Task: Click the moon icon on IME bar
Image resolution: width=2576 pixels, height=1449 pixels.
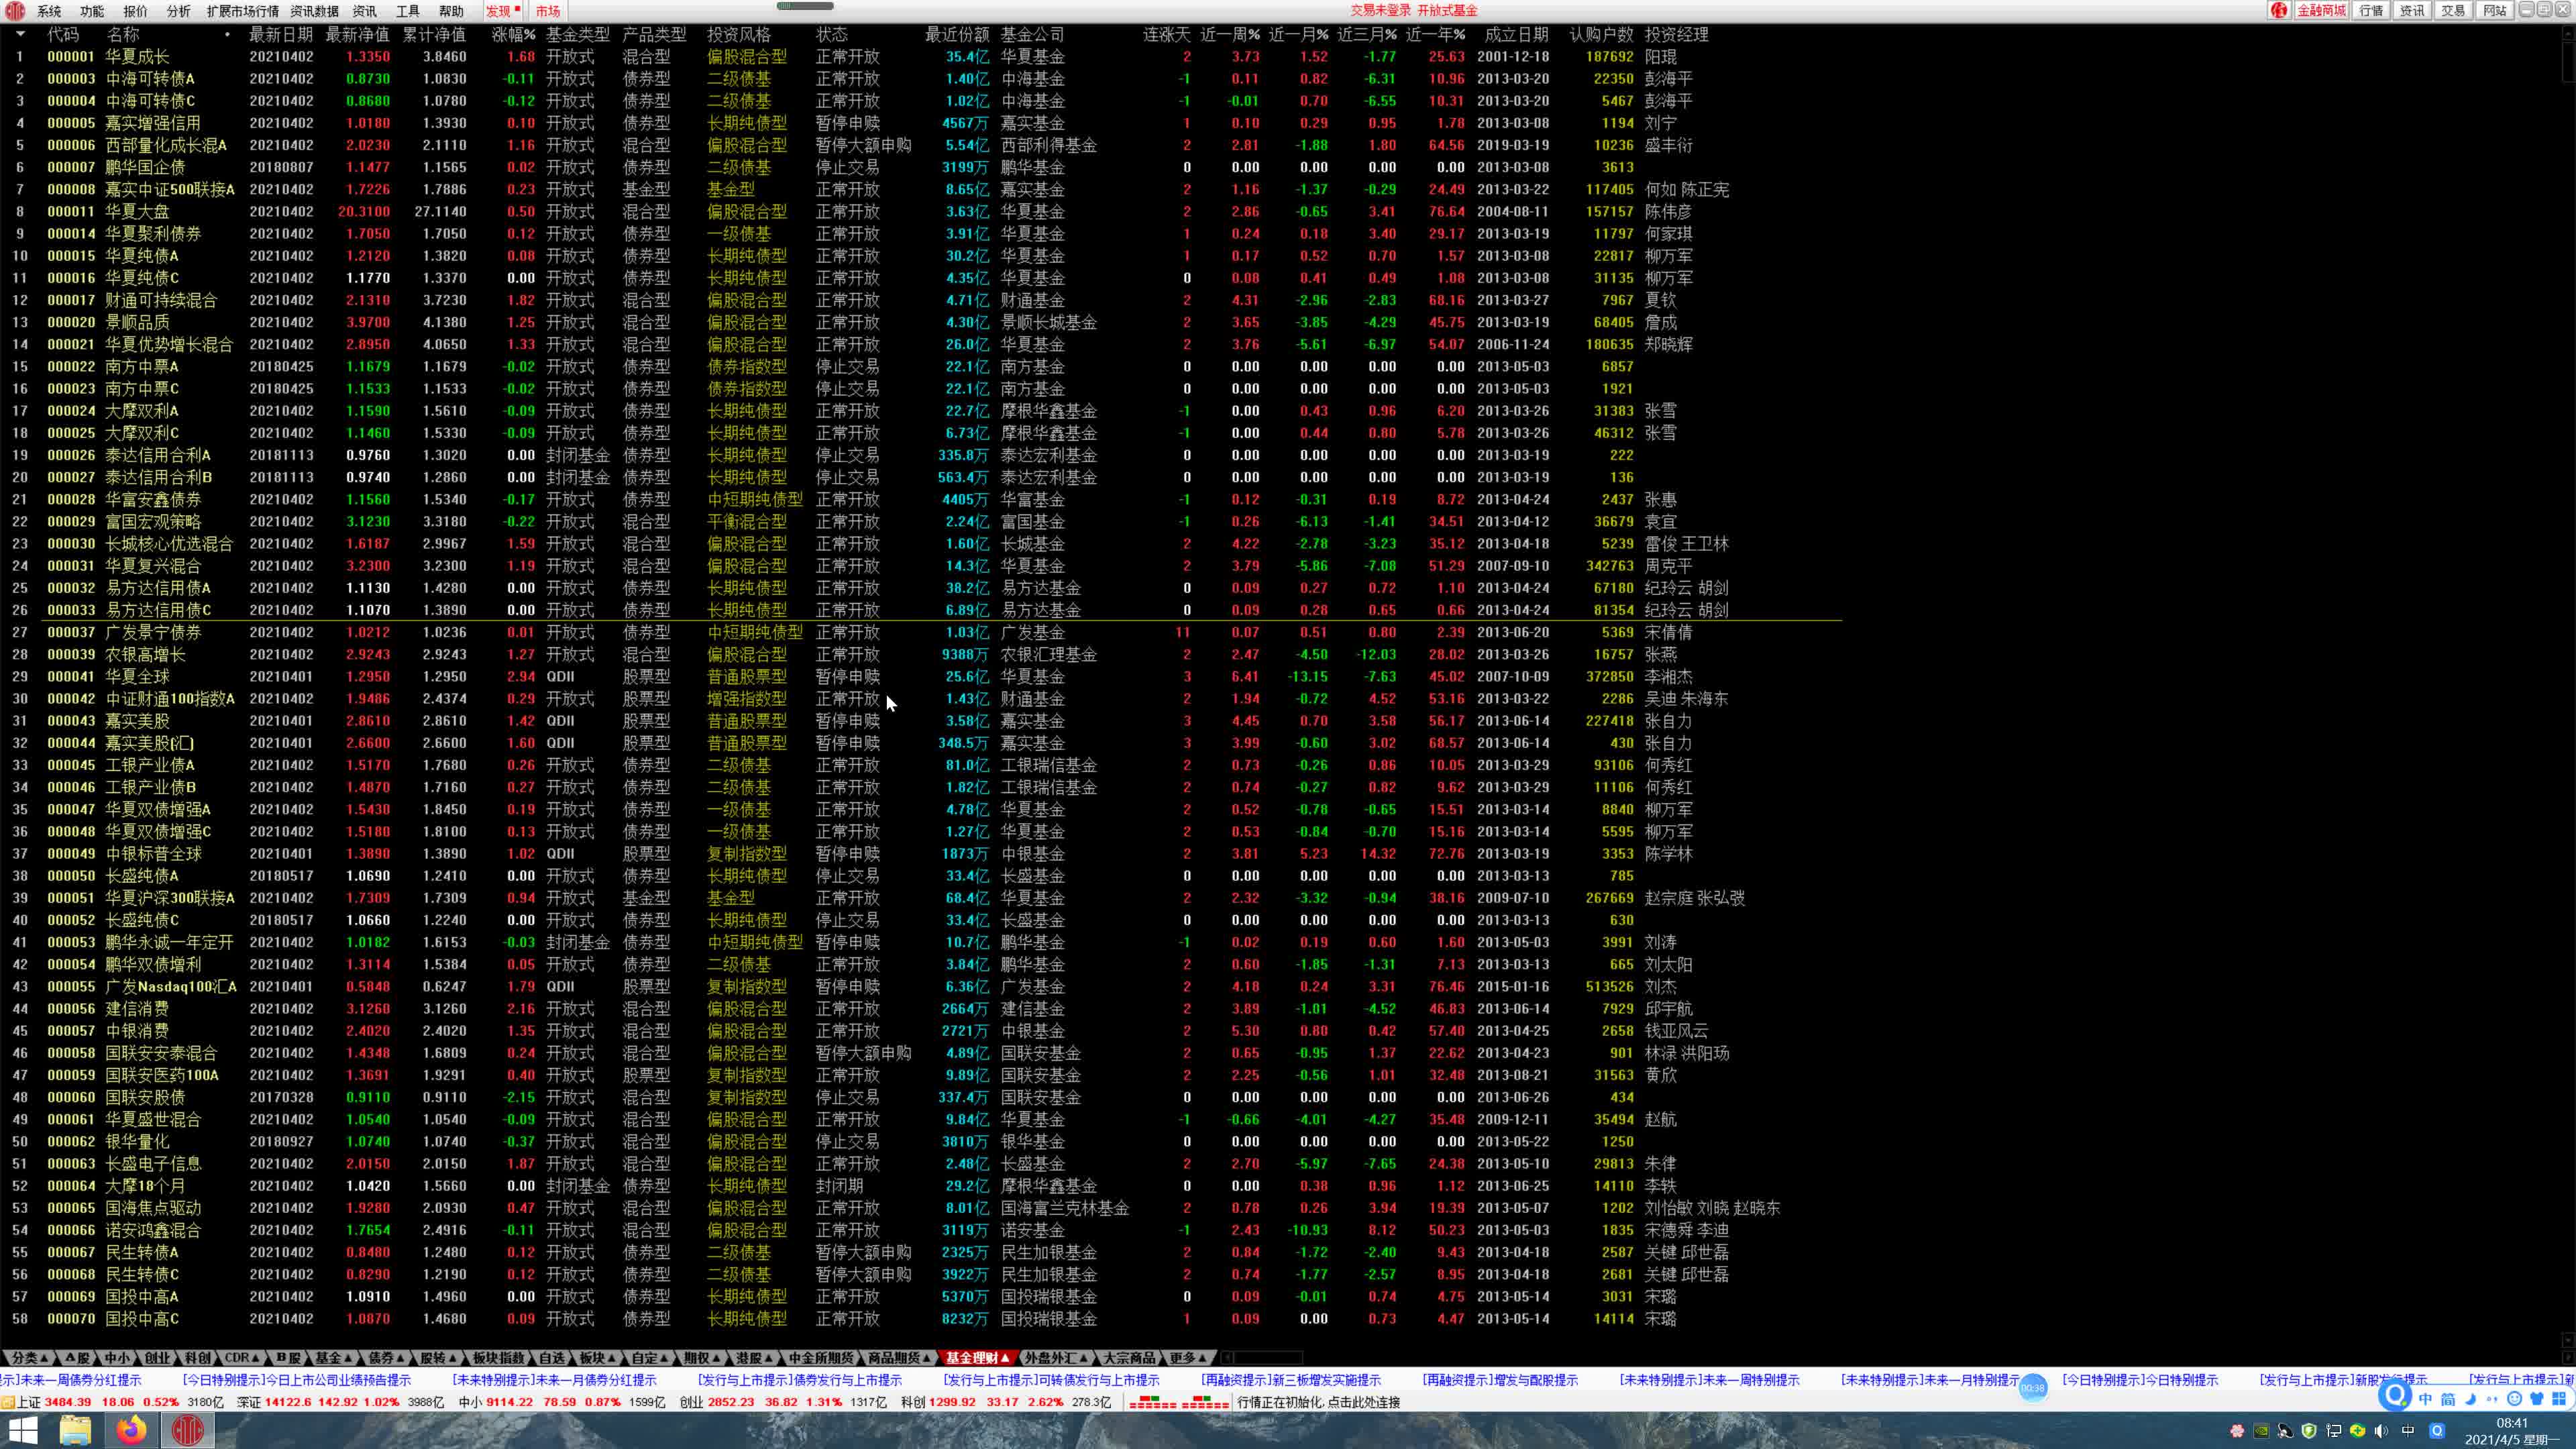Action: coord(2471,1399)
